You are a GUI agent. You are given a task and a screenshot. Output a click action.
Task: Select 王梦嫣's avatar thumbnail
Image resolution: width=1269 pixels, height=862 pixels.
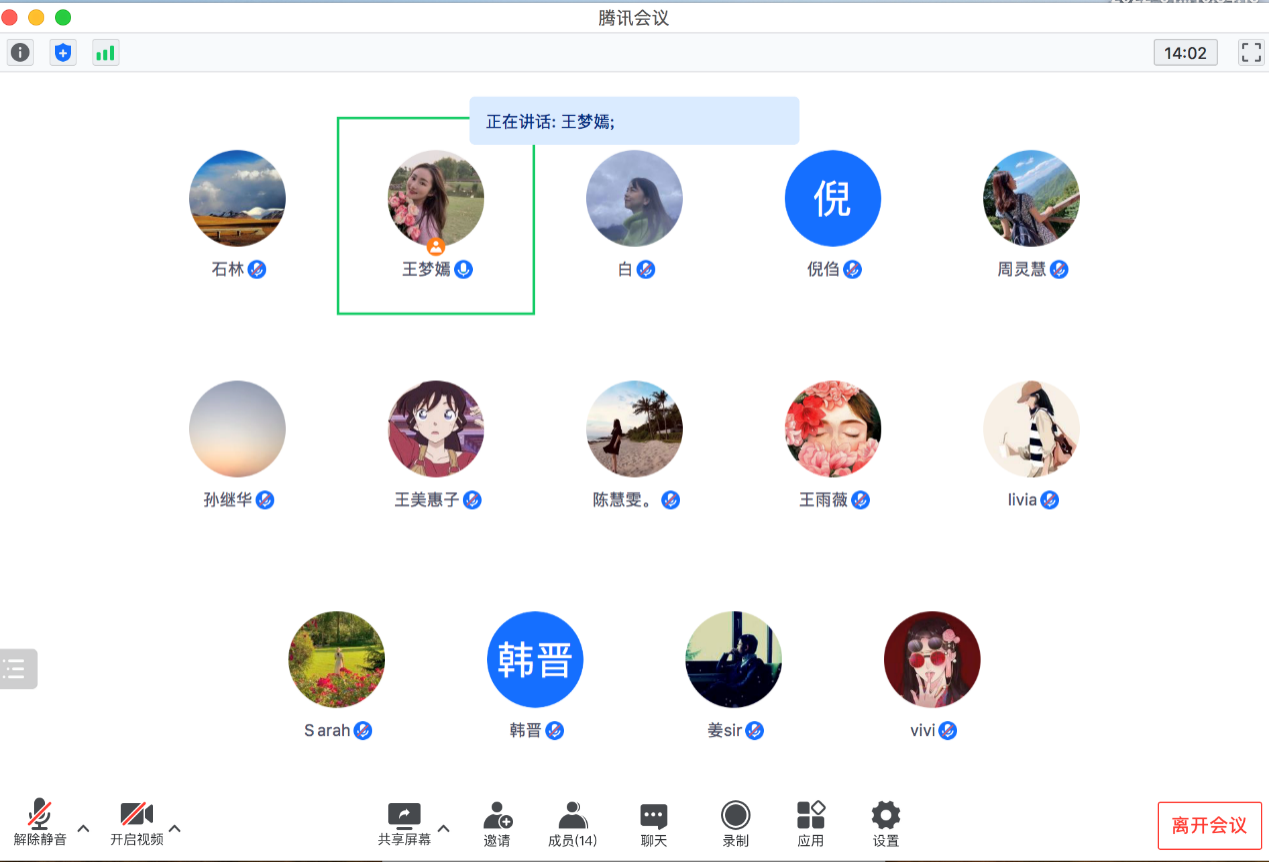coord(435,198)
